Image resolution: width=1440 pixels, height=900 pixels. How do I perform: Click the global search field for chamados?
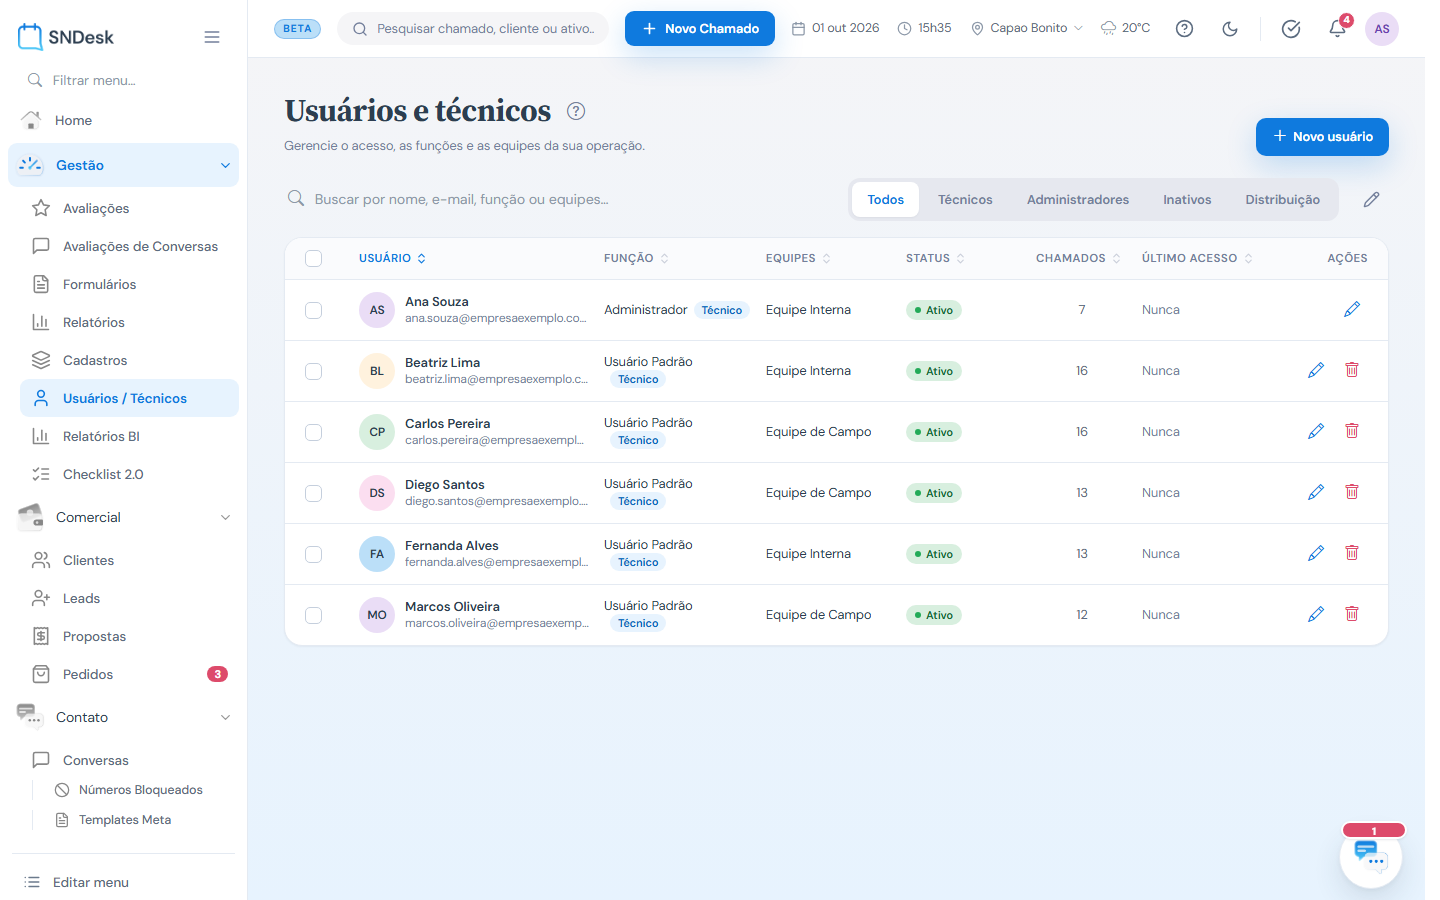click(473, 28)
